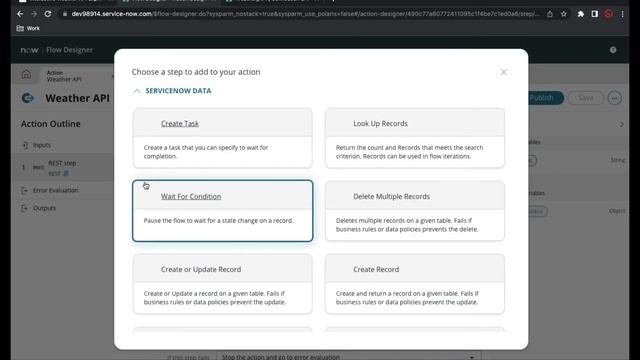Reload the browser page
The width and height of the screenshot is (640, 360).
point(48,14)
